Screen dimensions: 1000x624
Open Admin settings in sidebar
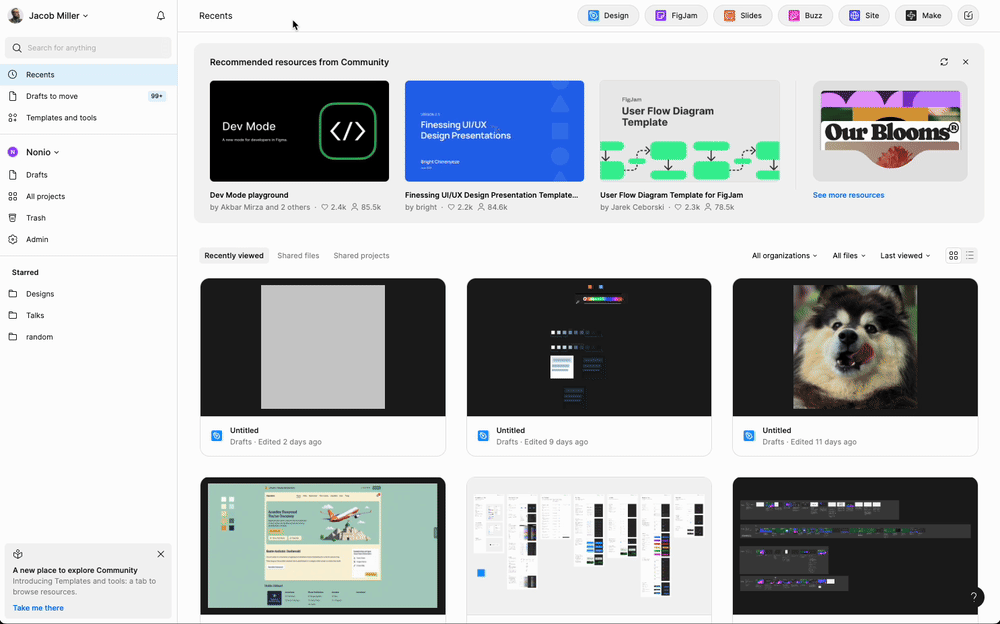[x=36, y=240]
